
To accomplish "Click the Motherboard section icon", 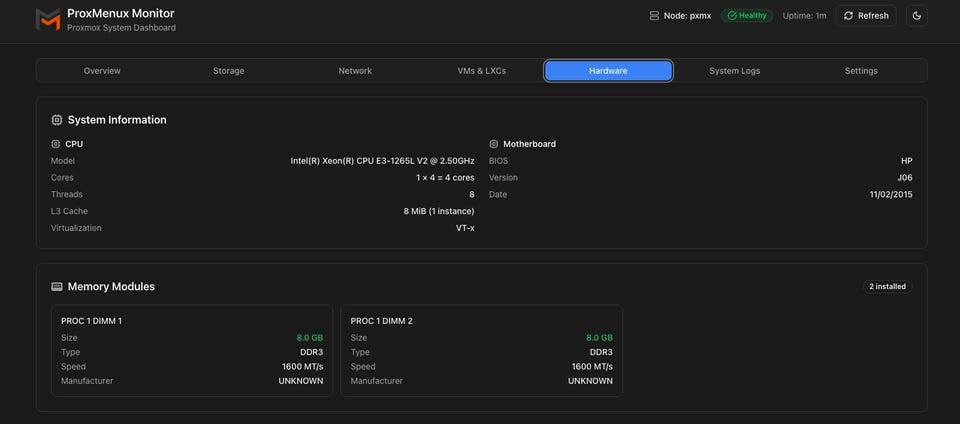I will pos(494,144).
